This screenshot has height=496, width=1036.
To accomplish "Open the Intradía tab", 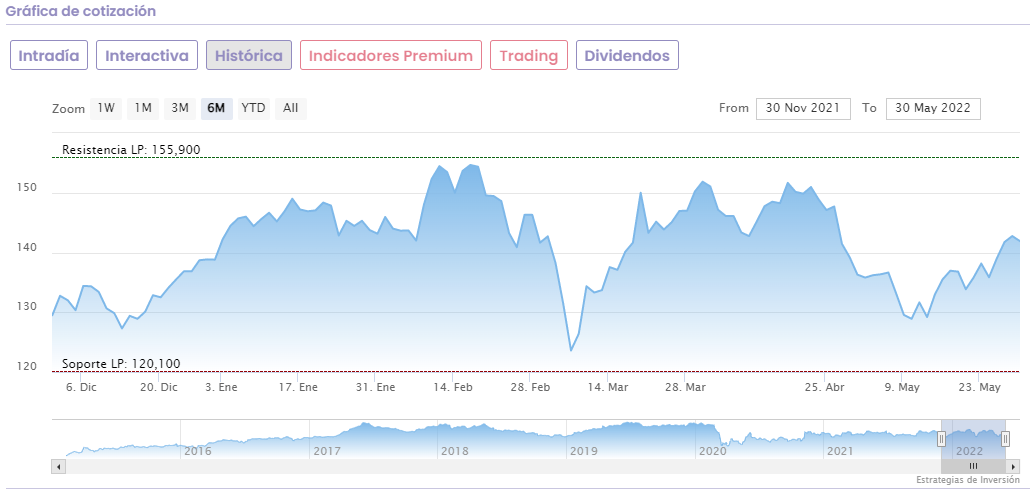I will point(49,55).
